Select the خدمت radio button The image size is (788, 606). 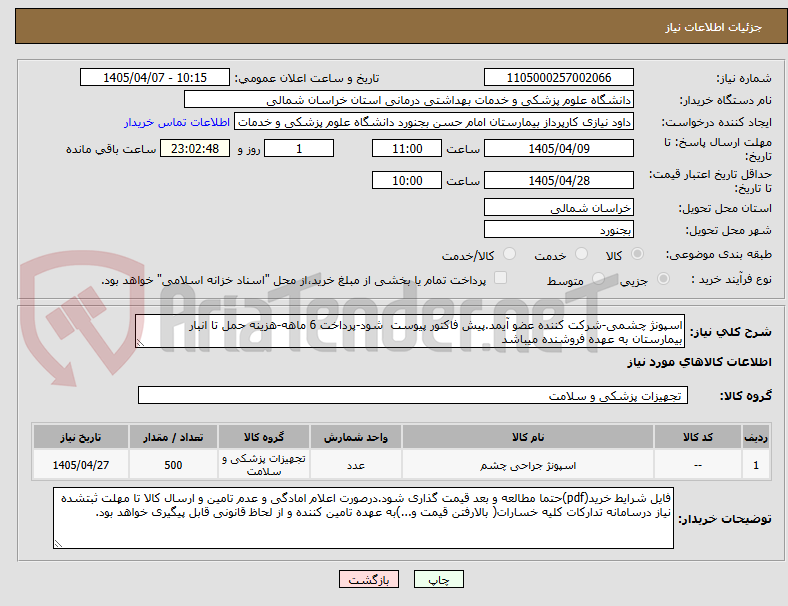581,254
